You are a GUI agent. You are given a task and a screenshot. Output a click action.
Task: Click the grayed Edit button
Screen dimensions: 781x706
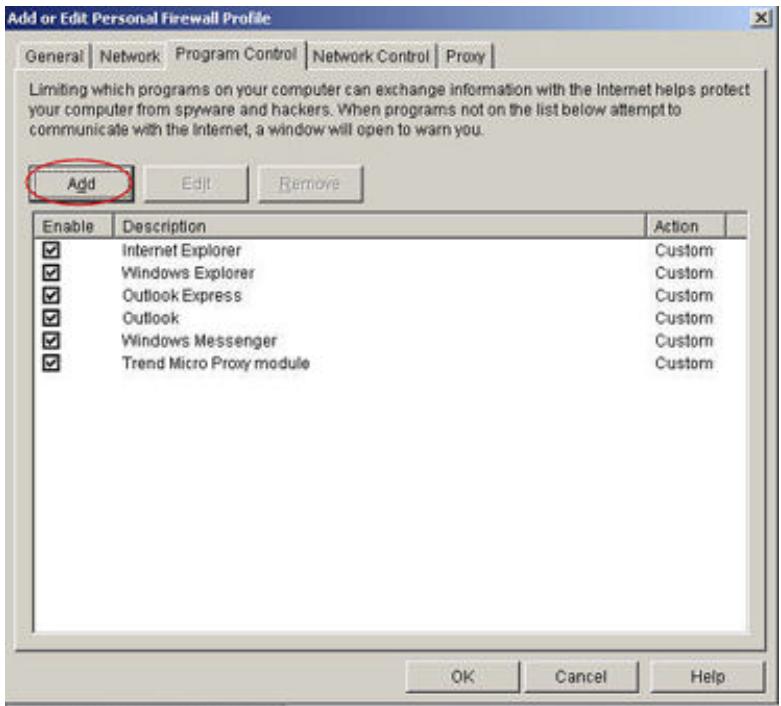196,184
